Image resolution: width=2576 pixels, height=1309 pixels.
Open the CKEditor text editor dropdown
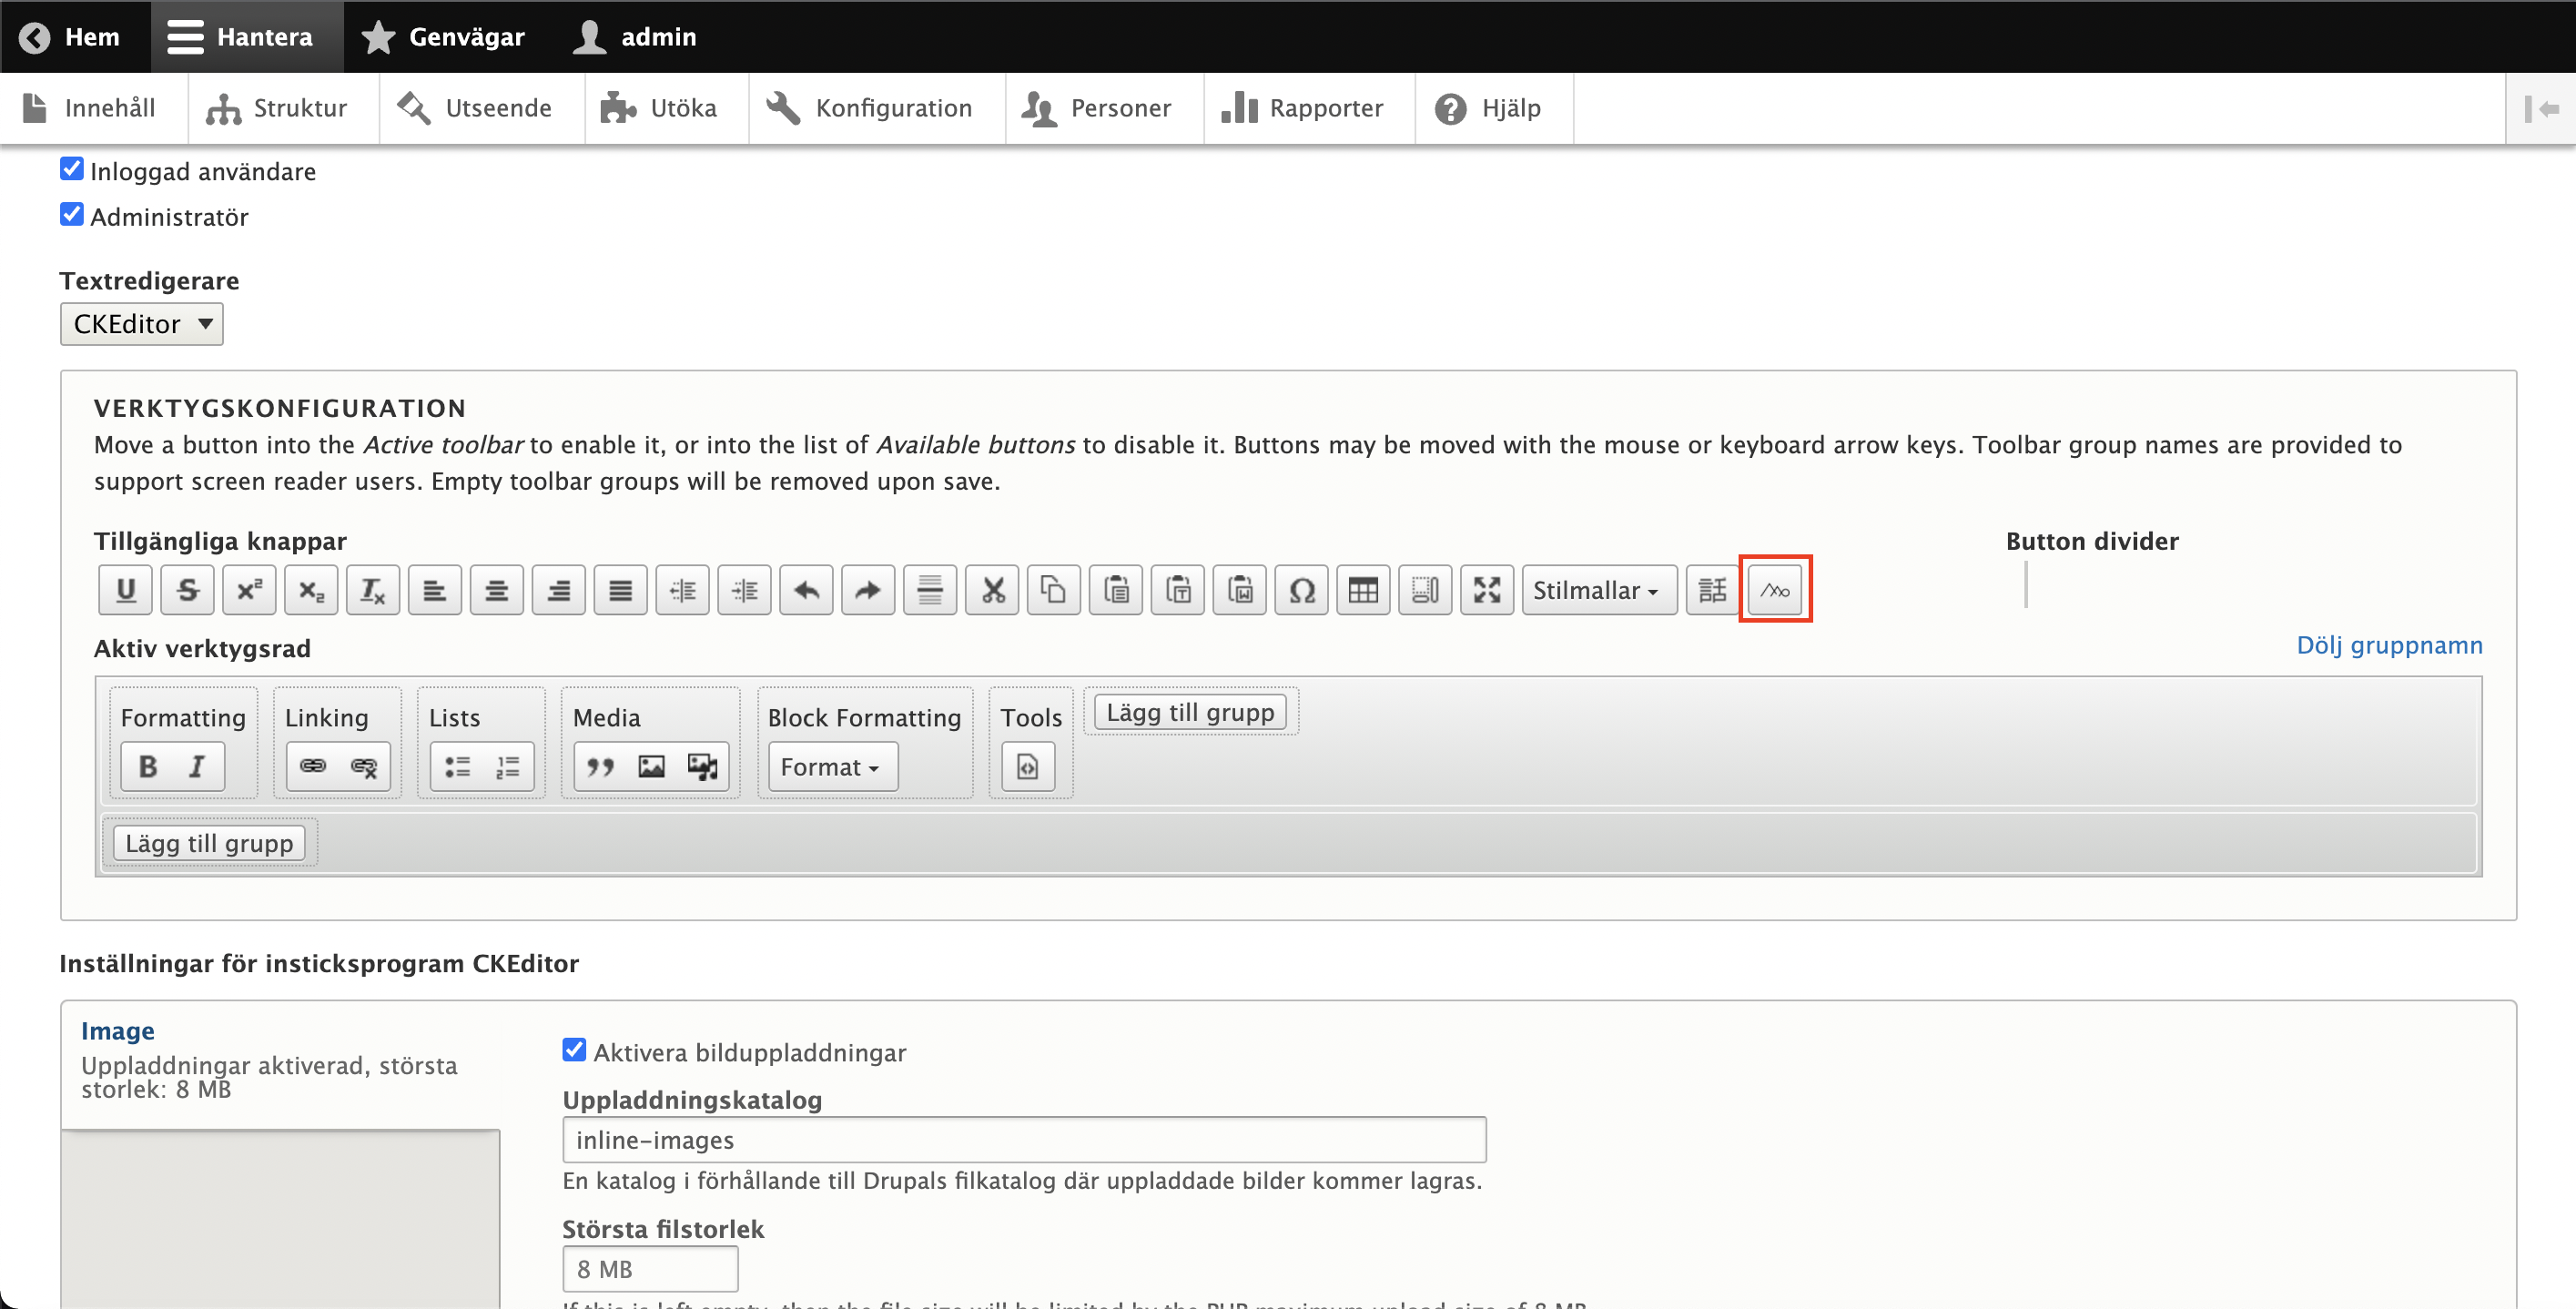(141, 324)
